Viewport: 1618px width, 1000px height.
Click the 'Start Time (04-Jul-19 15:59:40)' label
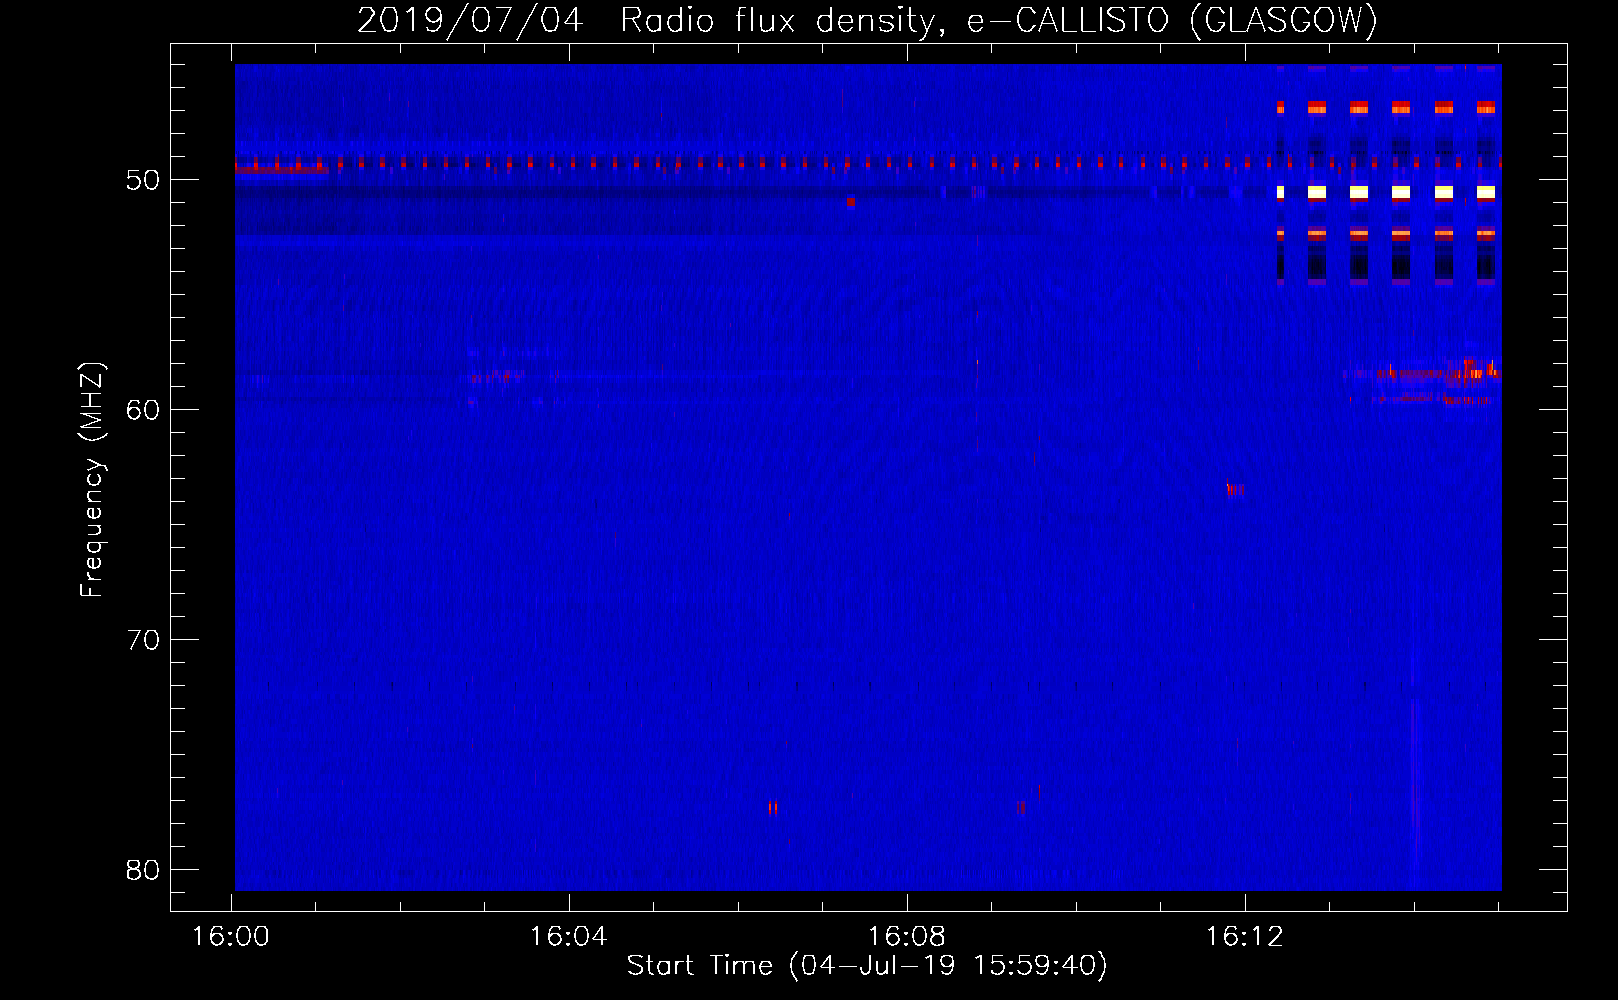(867, 966)
